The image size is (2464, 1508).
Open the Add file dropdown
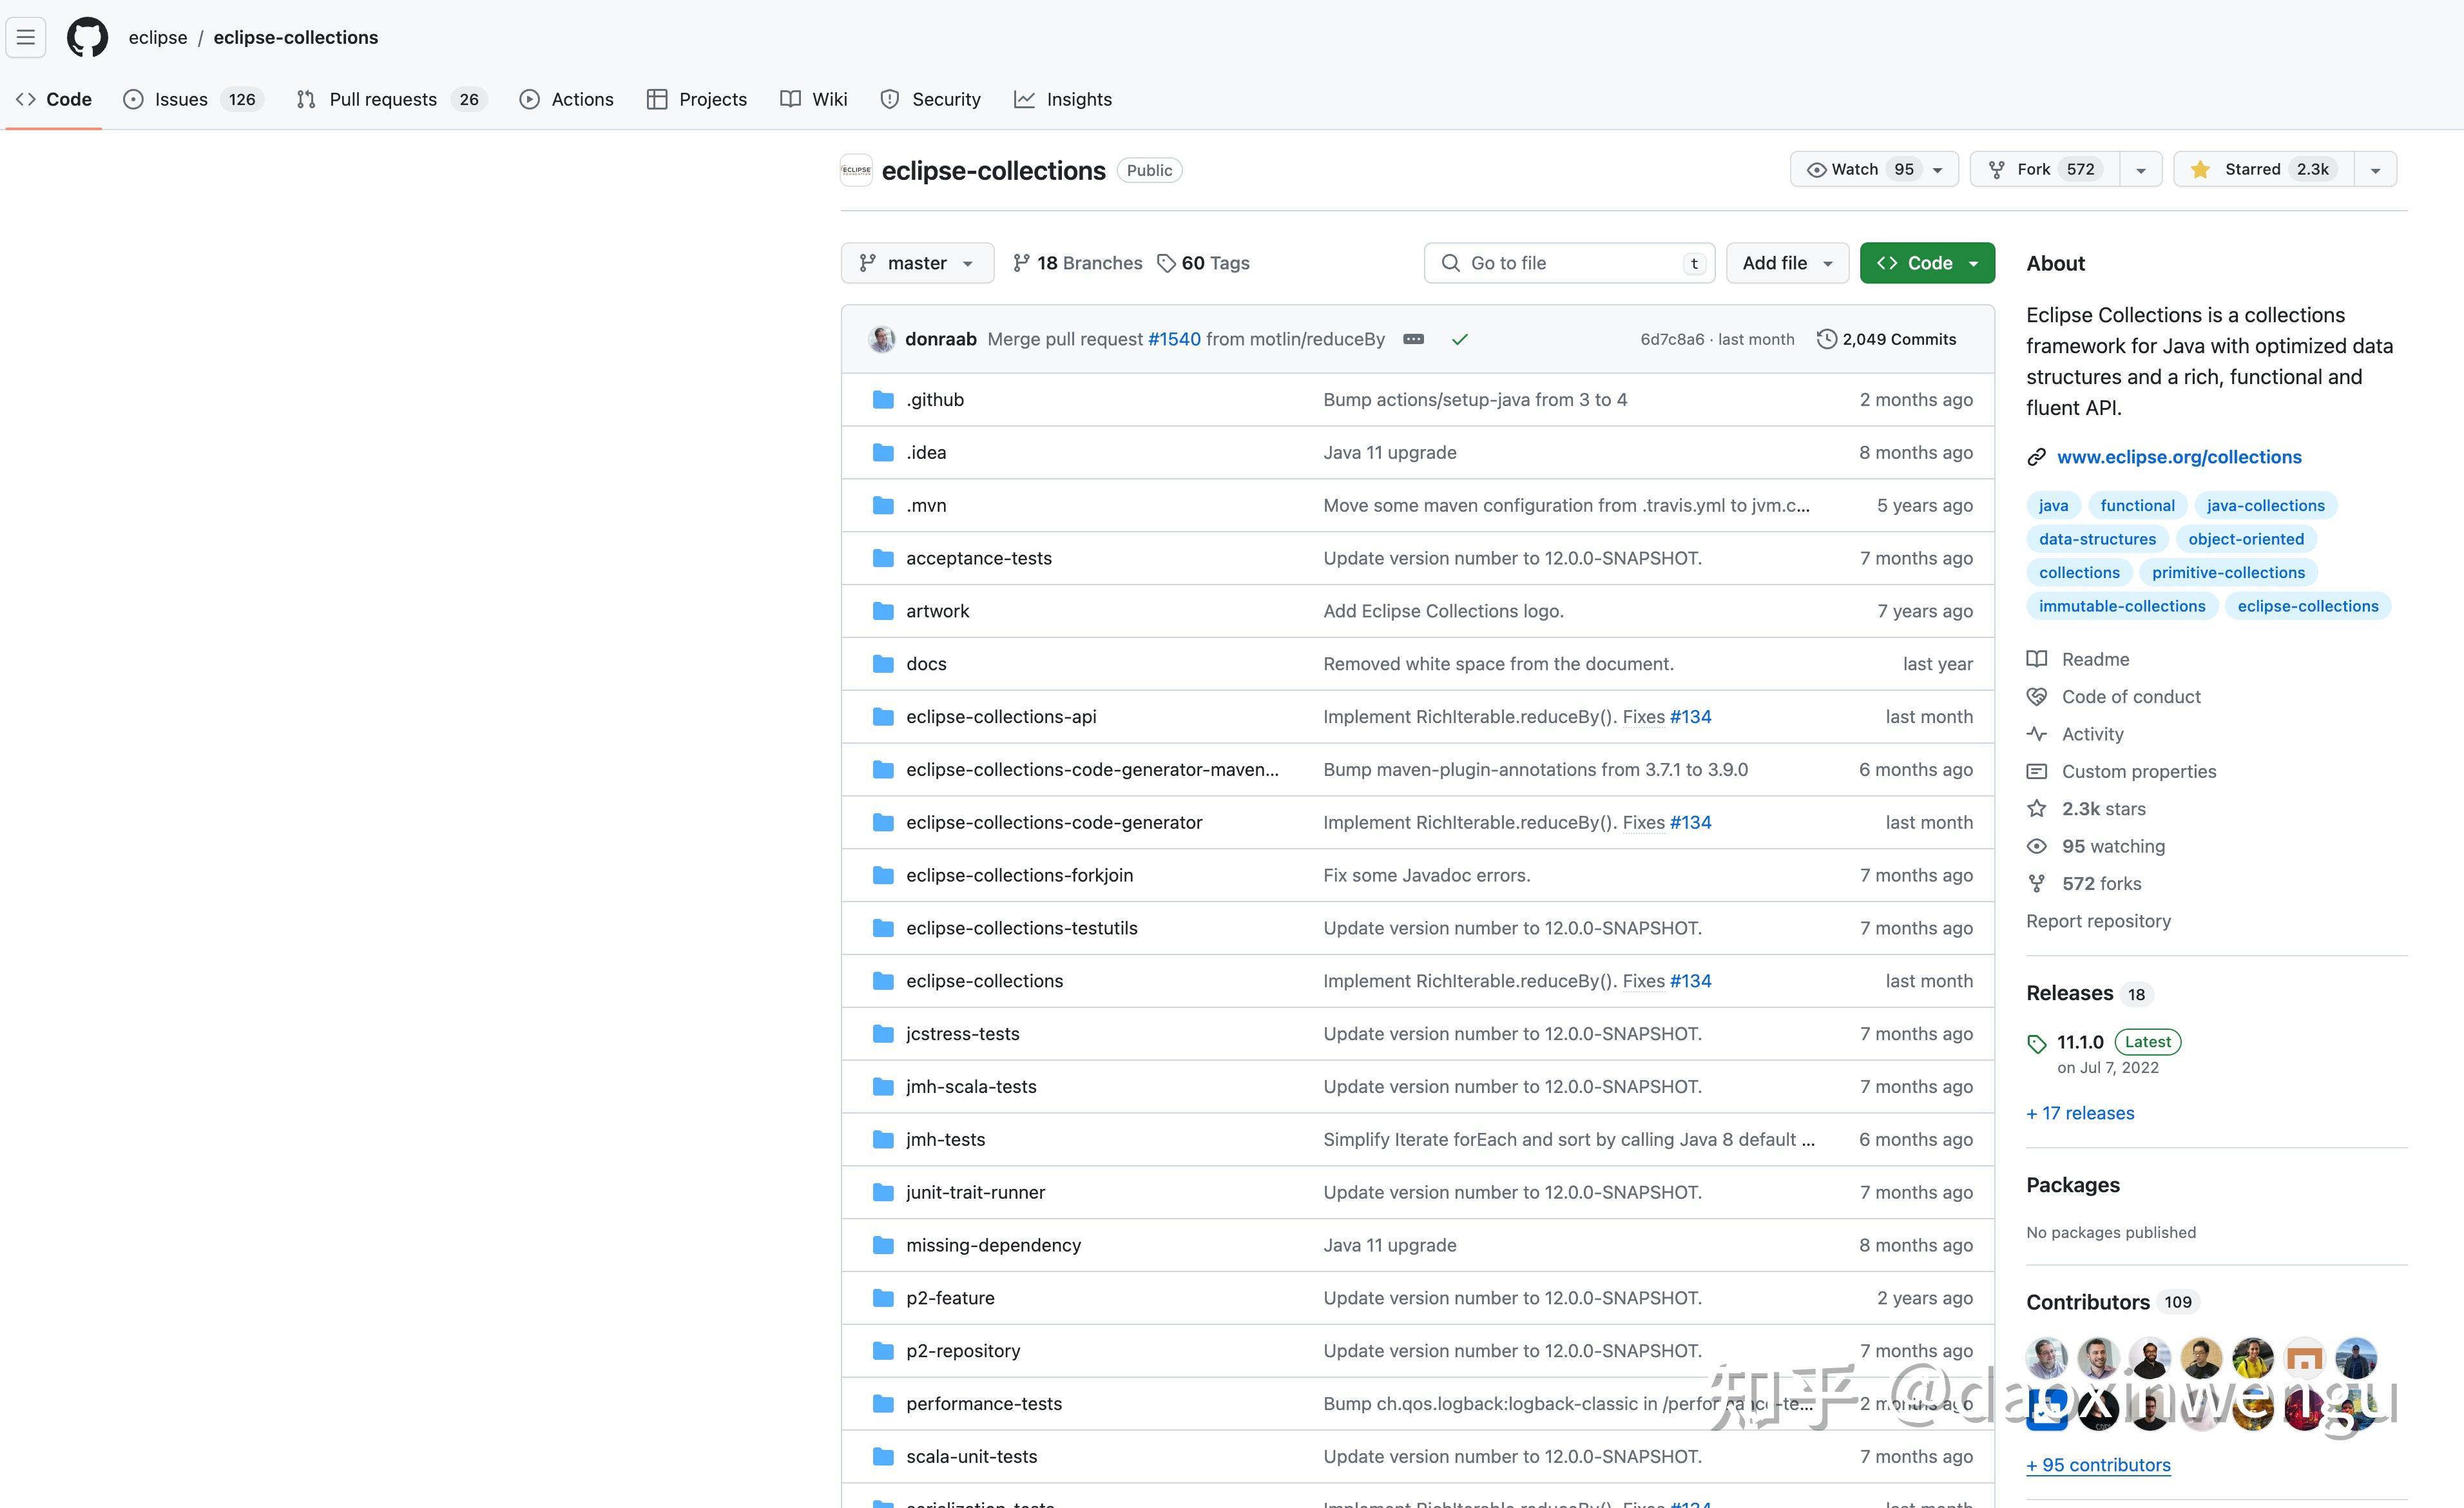coord(1786,263)
